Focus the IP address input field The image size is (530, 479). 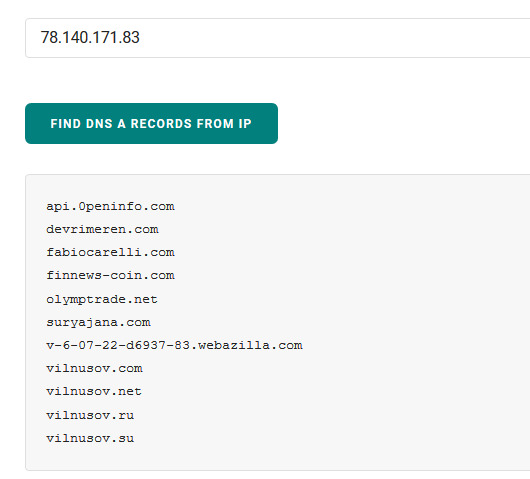[278, 38]
